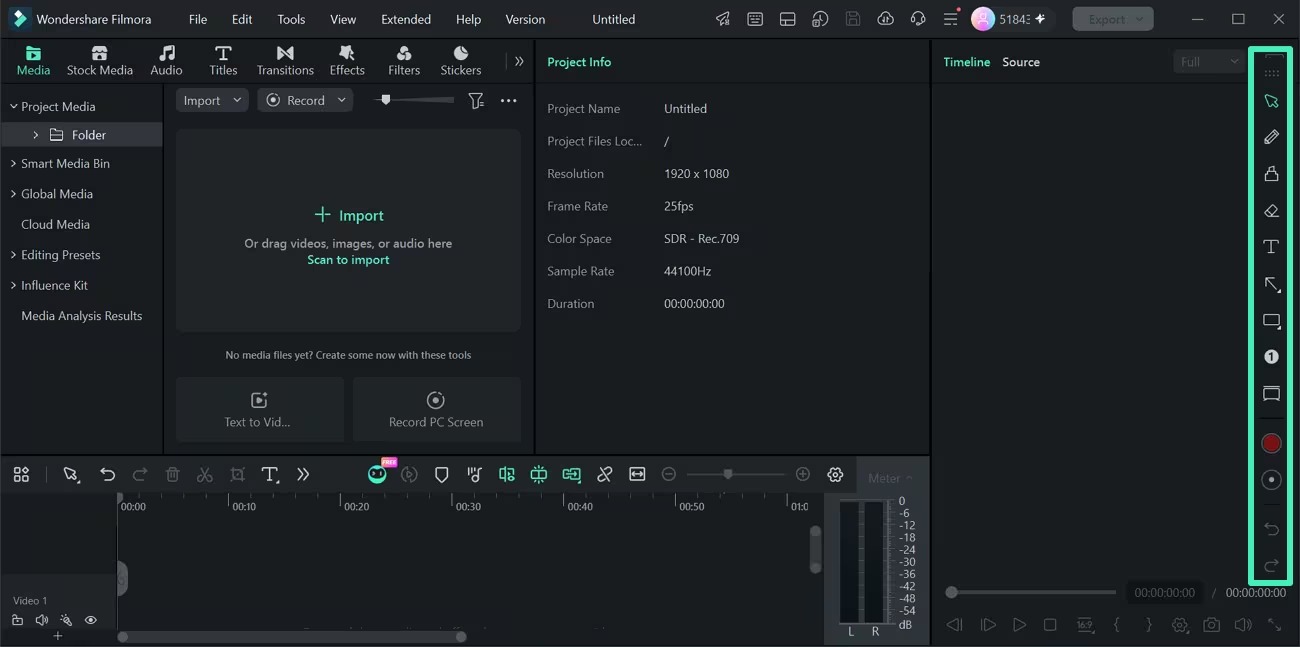1300x647 pixels.
Task: Open the Full preview quality dropdown
Action: pyautogui.click(x=1207, y=62)
